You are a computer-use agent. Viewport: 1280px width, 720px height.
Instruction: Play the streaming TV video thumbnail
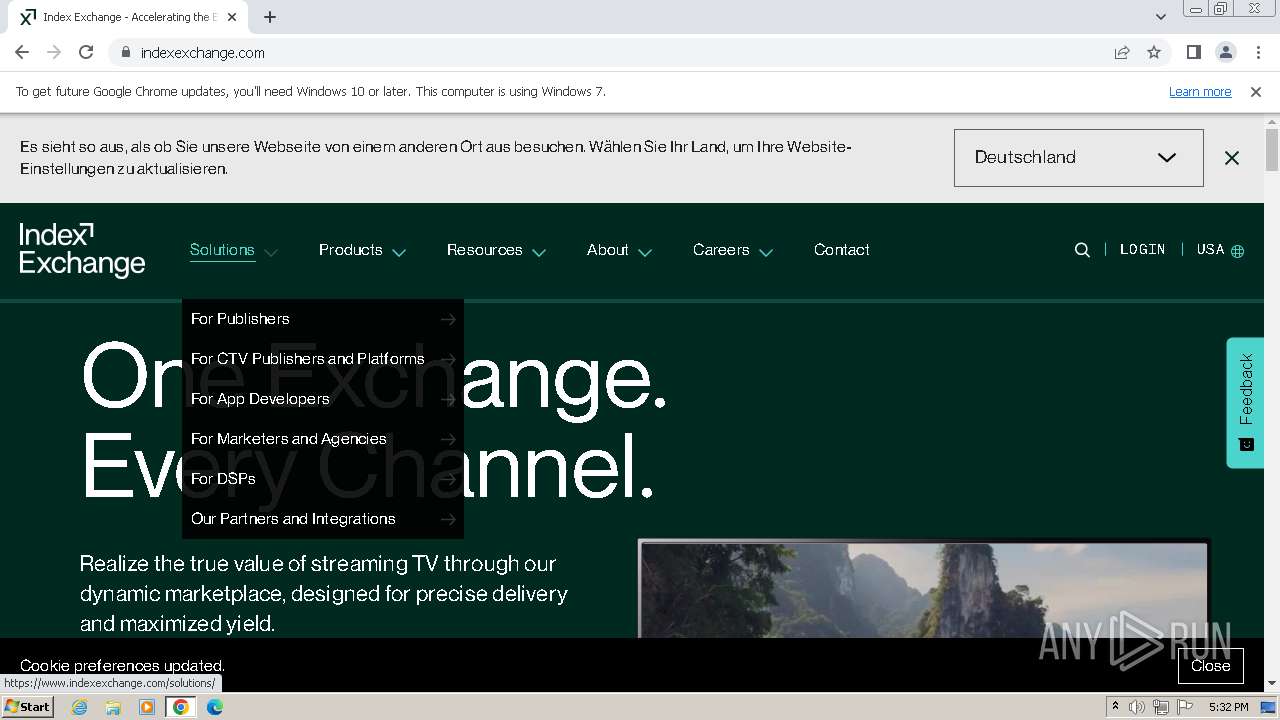pyautogui.click(x=924, y=590)
